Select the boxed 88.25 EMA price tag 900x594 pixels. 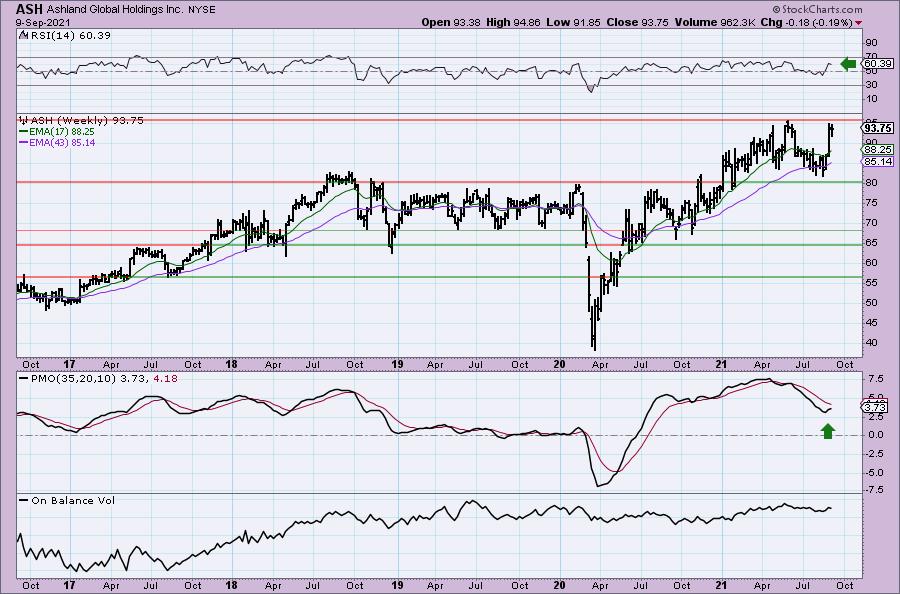(x=878, y=150)
